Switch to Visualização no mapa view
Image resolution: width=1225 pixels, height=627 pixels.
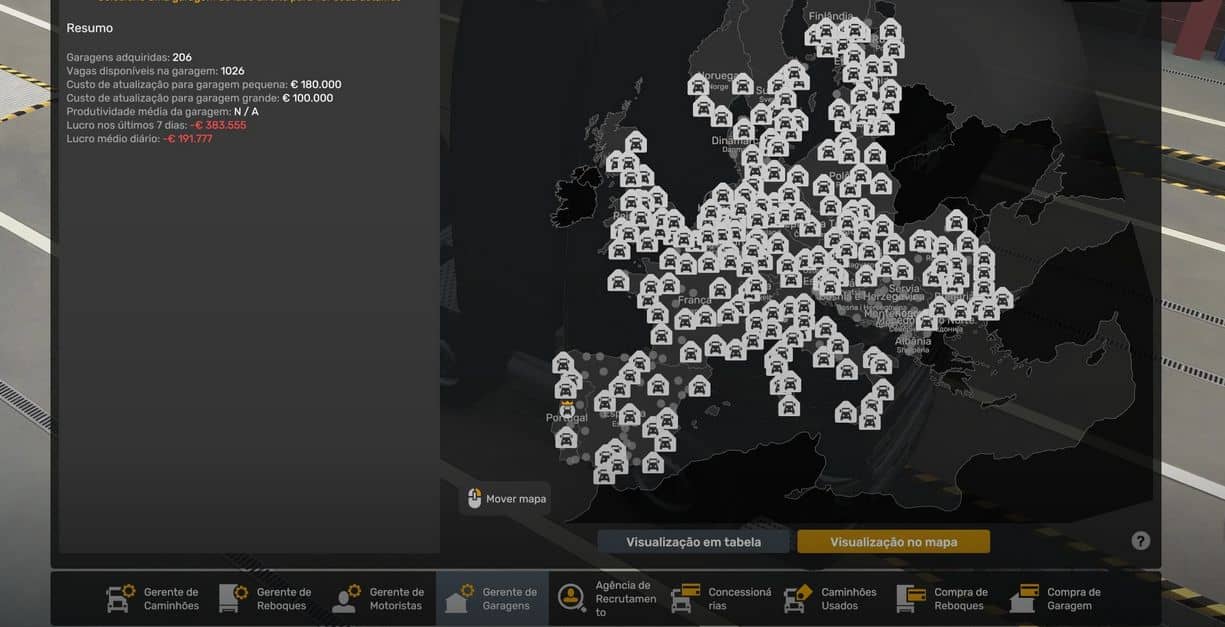point(893,542)
